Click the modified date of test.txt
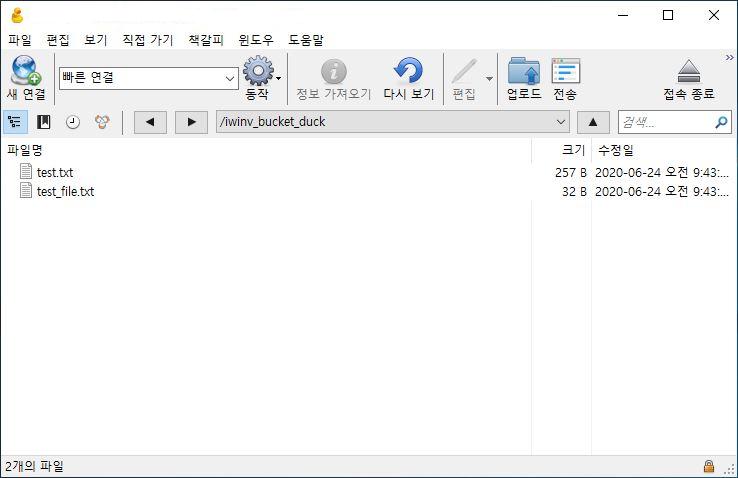The image size is (738, 478). click(662, 173)
